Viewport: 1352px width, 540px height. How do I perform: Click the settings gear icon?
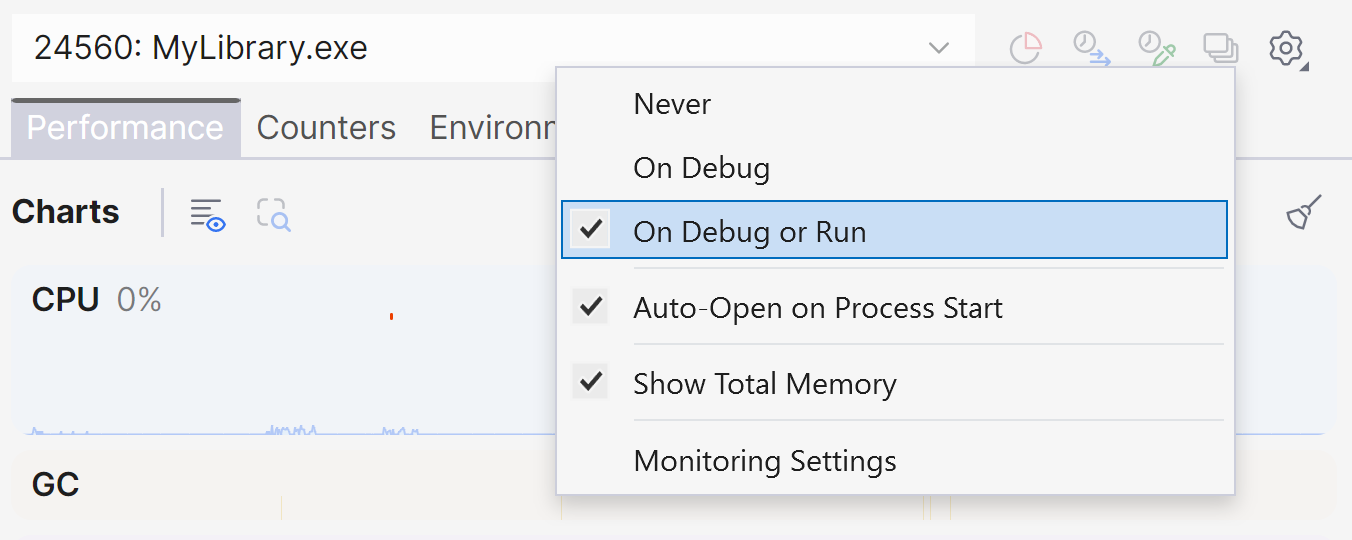1286,48
